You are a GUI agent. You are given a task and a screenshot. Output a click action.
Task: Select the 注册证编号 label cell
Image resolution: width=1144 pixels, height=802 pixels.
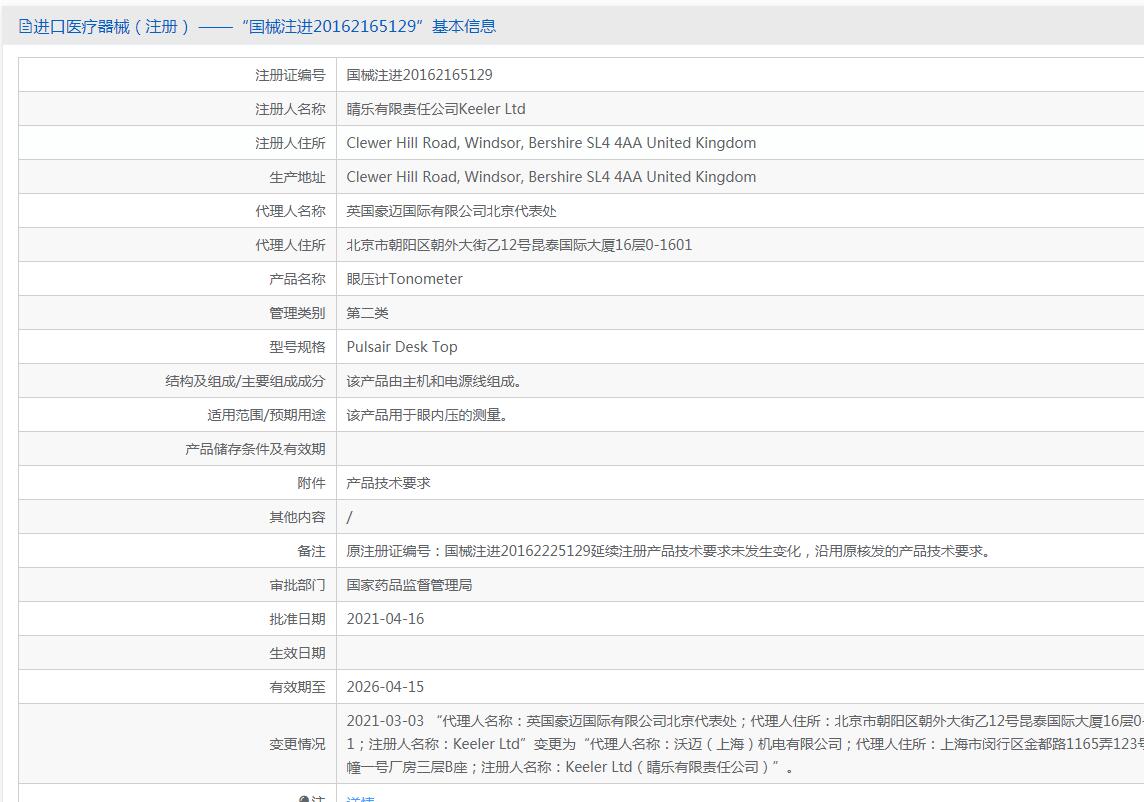pos(290,75)
